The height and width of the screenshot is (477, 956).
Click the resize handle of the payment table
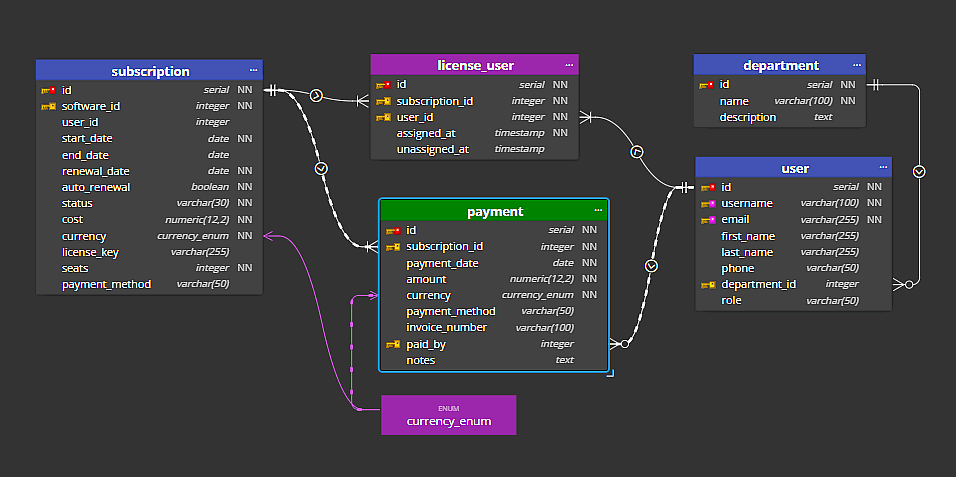point(610,373)
